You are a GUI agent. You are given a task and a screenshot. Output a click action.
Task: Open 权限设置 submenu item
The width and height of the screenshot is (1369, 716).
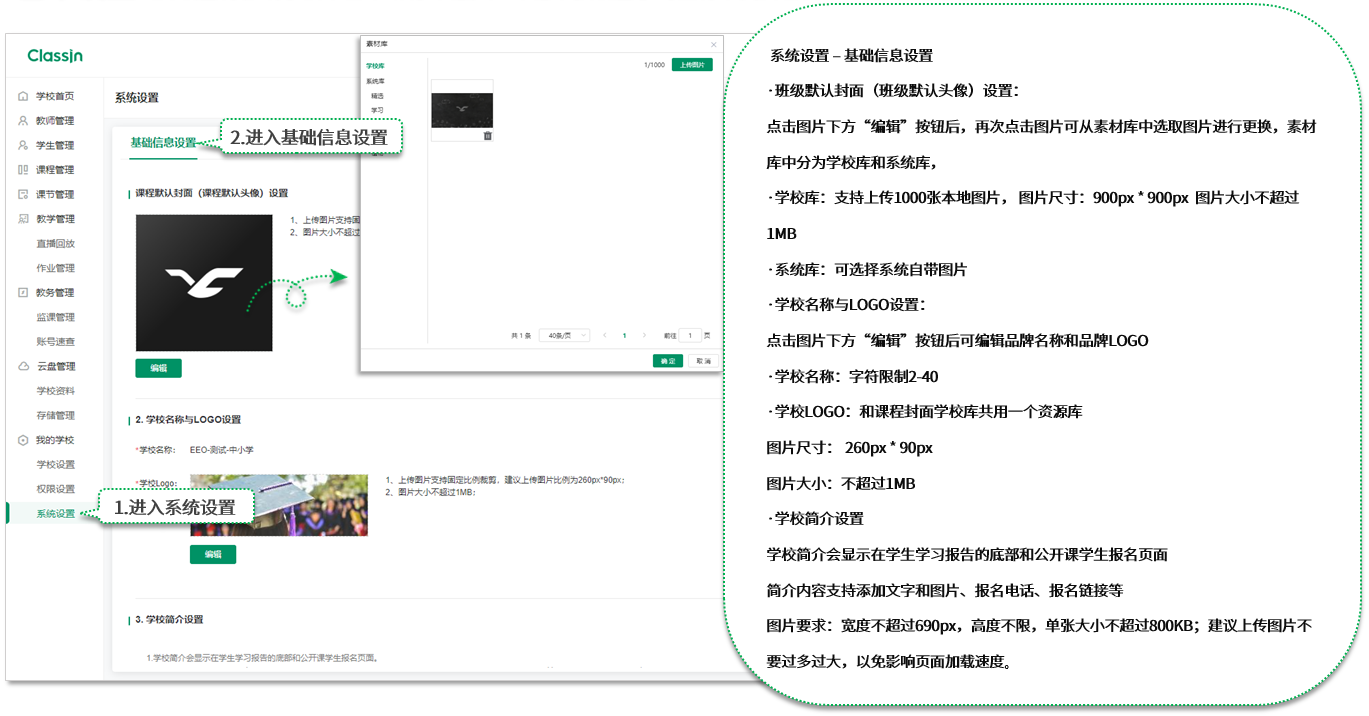56,489
